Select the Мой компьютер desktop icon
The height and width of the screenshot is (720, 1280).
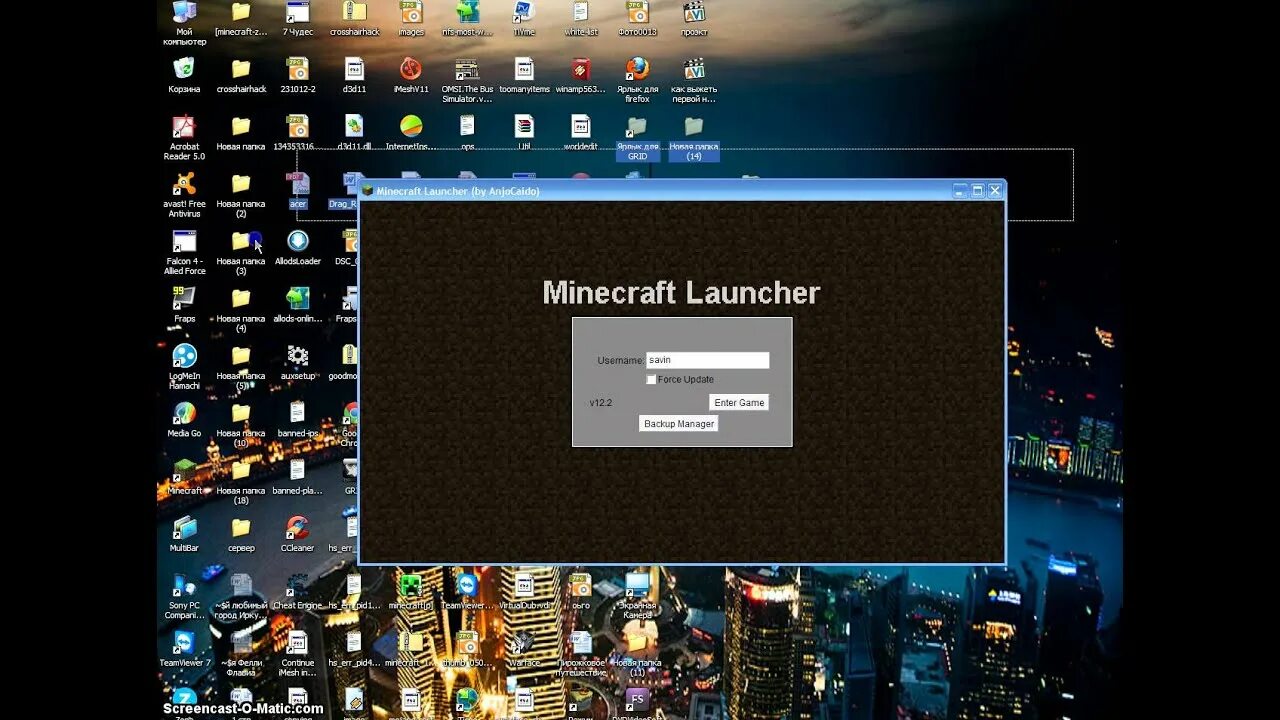click(184, 14)
